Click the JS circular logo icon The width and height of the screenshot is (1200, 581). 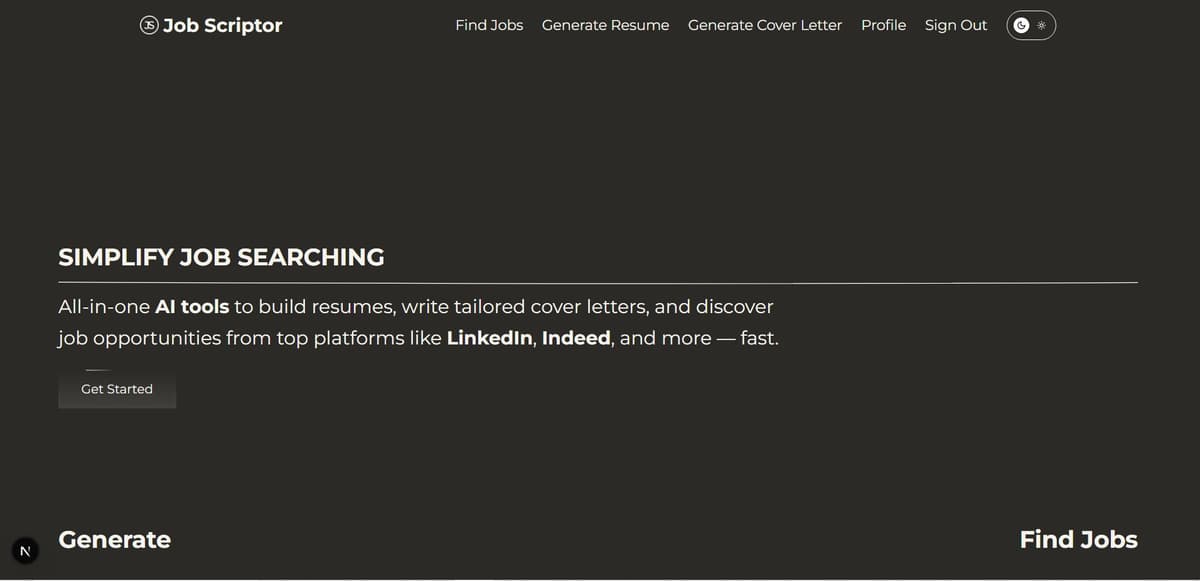[x=149, y=25]
